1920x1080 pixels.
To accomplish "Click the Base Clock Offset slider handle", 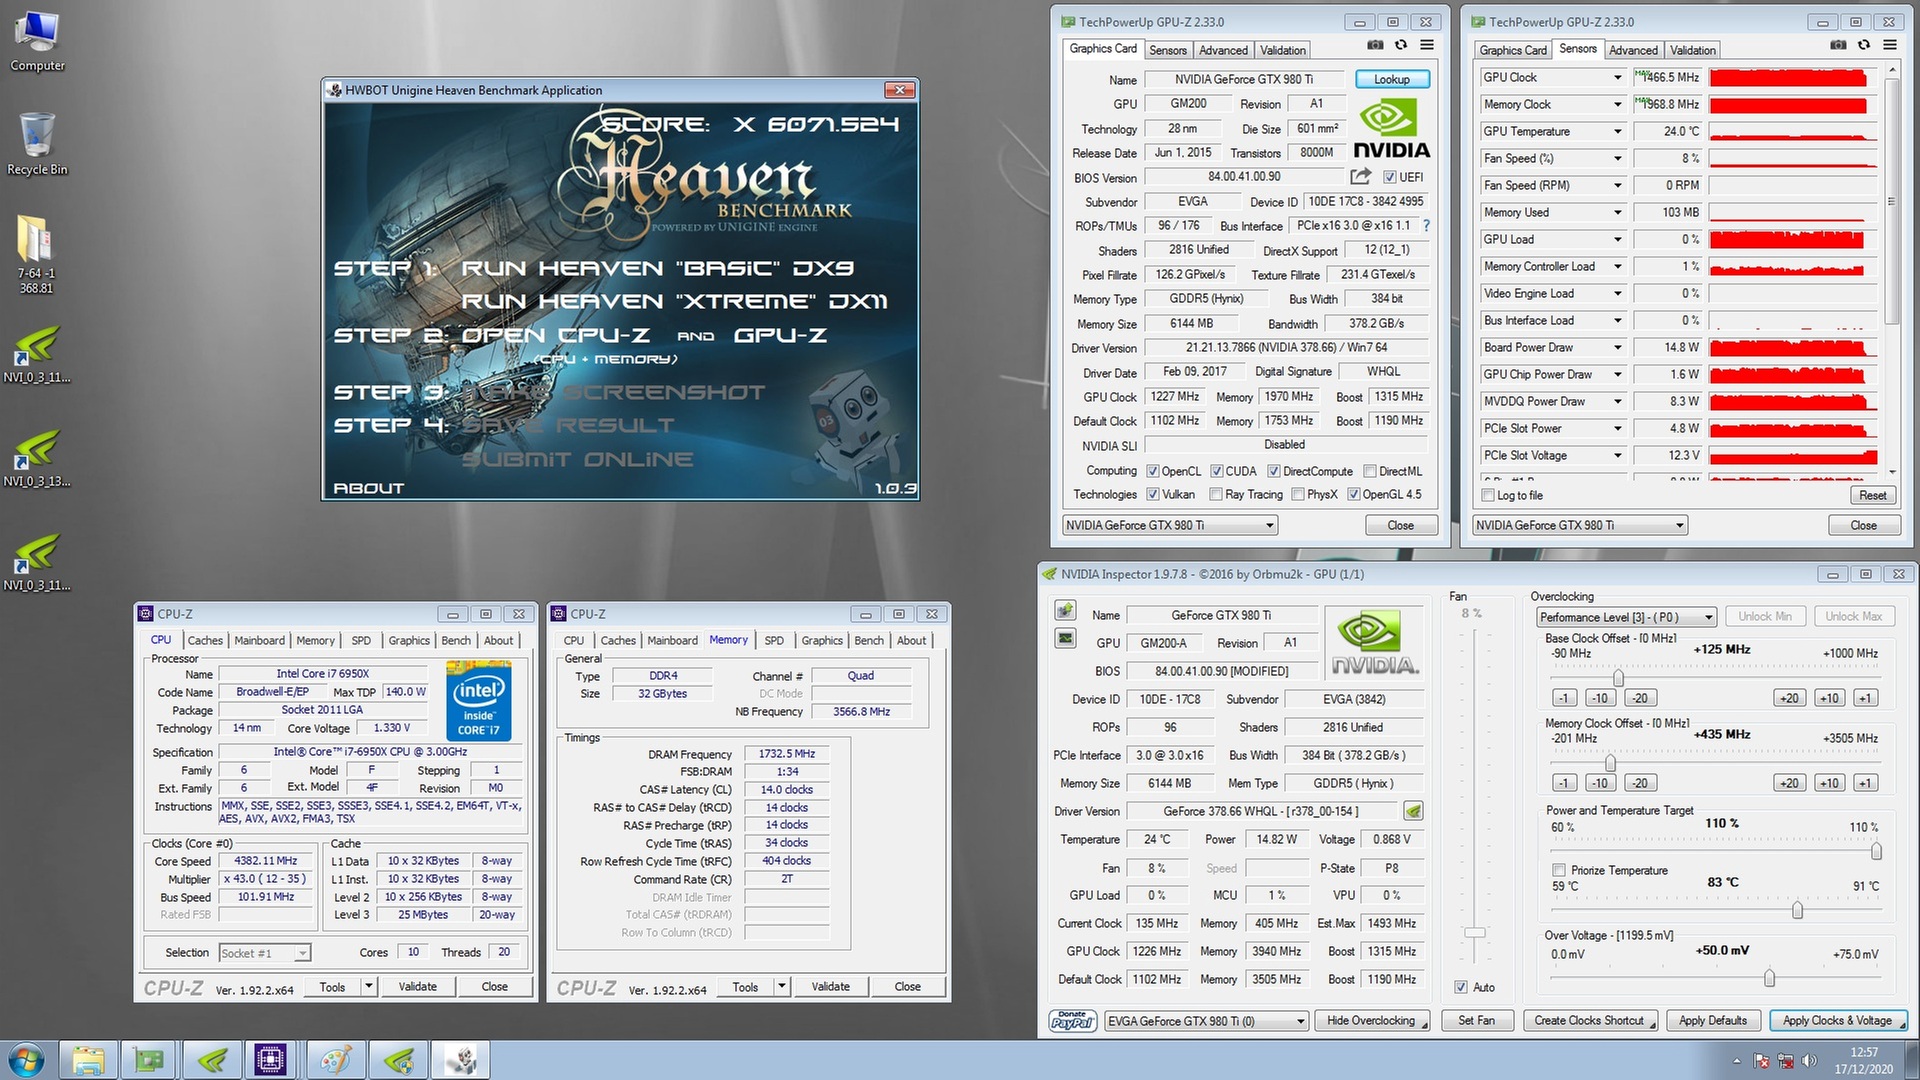I will tap(1617, 679).
